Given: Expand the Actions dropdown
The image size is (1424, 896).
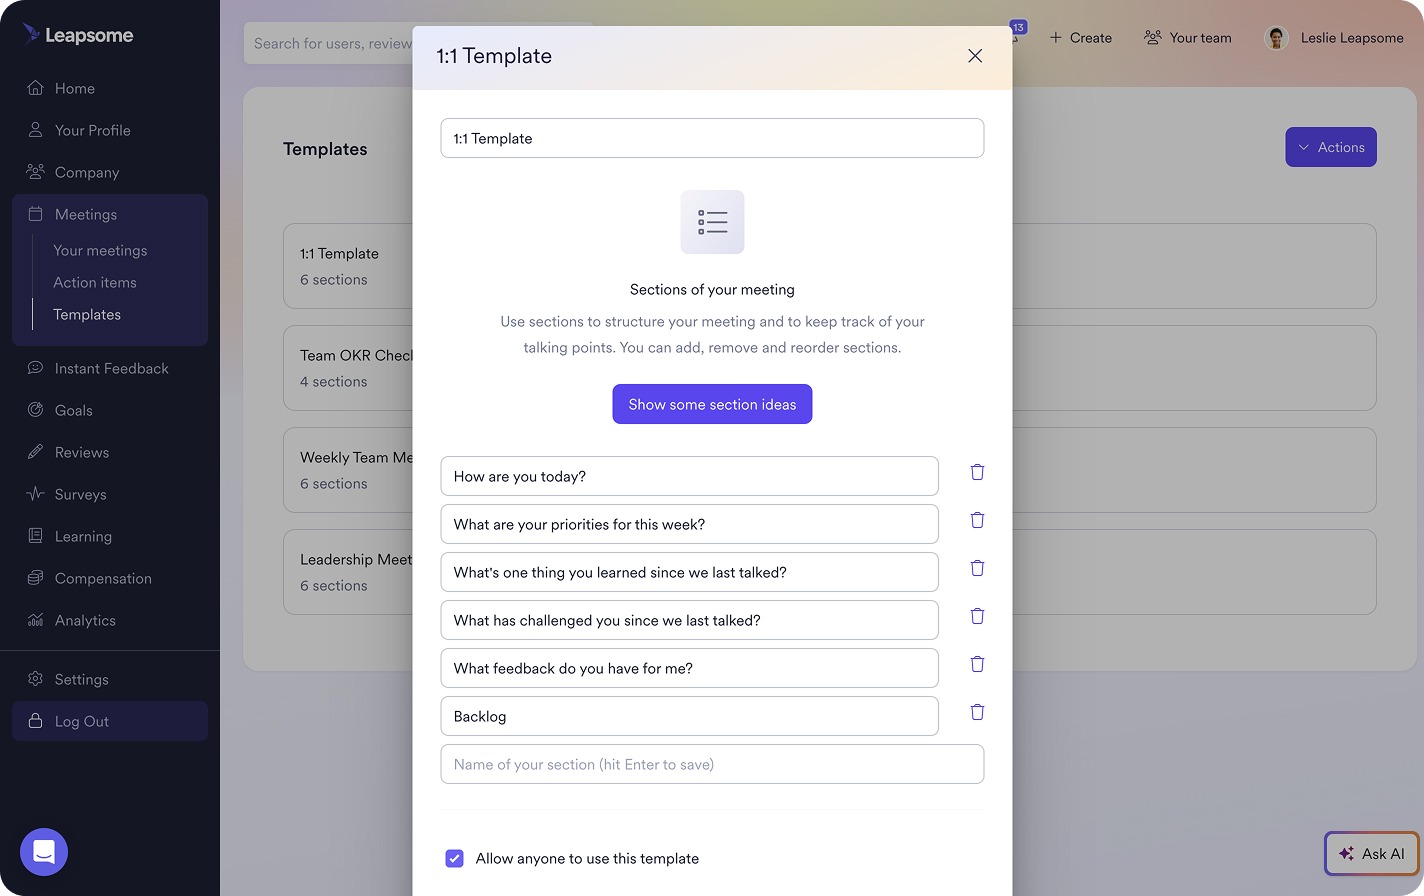Looking at the screenshot, I should click(x=1331, y=147).
